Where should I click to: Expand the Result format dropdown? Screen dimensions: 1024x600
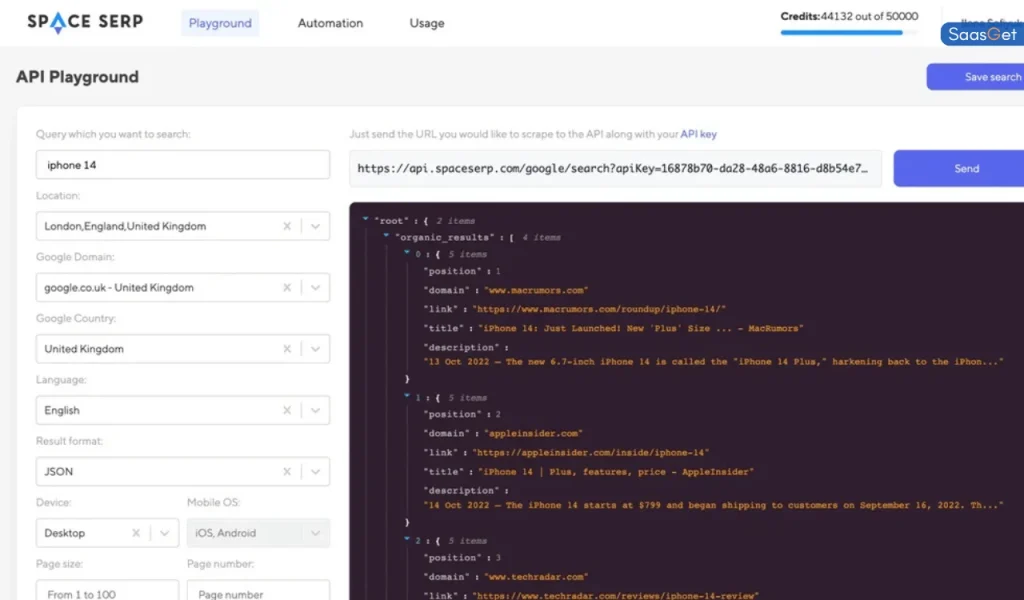[x=315, y=471]
